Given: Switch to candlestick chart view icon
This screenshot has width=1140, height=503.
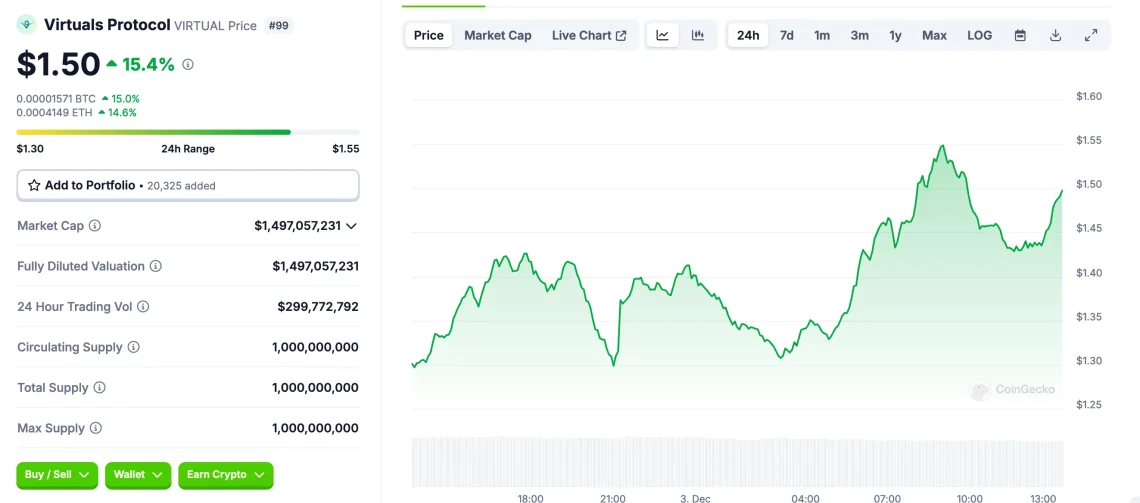Looking at the screenshot, I should coord(698,35).
